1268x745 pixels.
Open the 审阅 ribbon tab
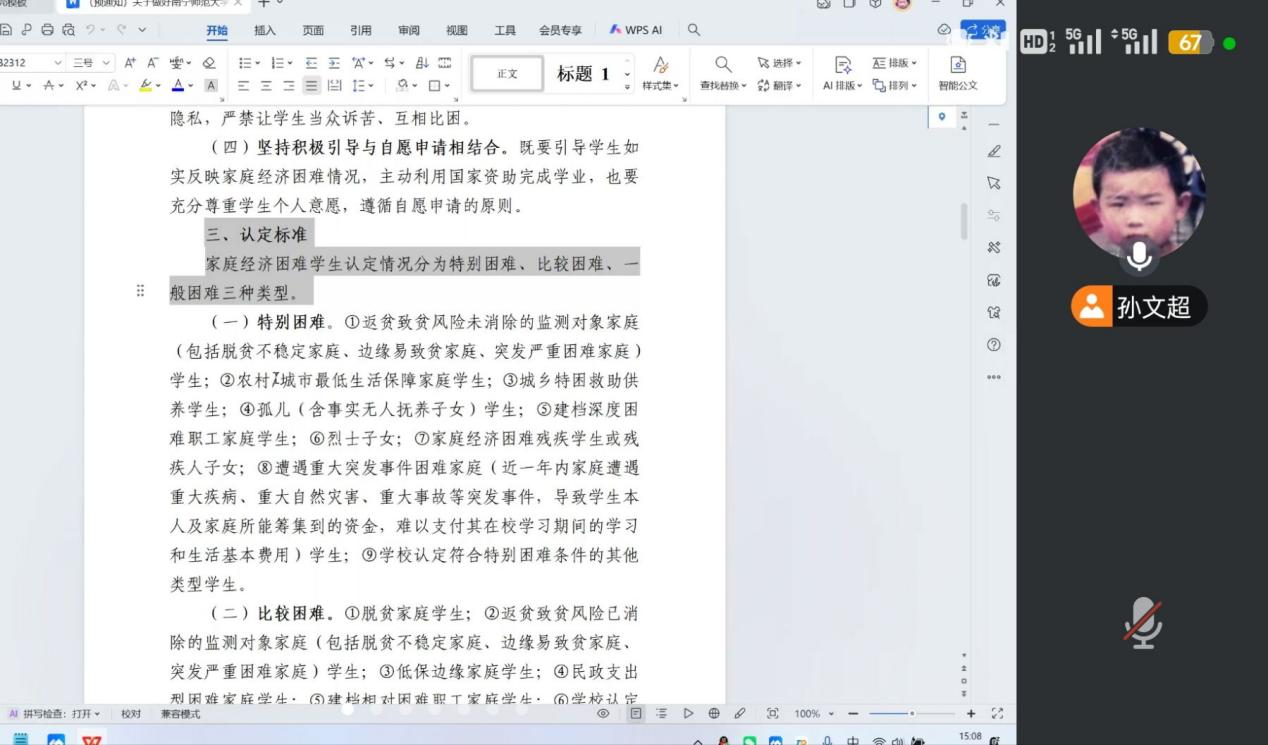click(409, 31)
